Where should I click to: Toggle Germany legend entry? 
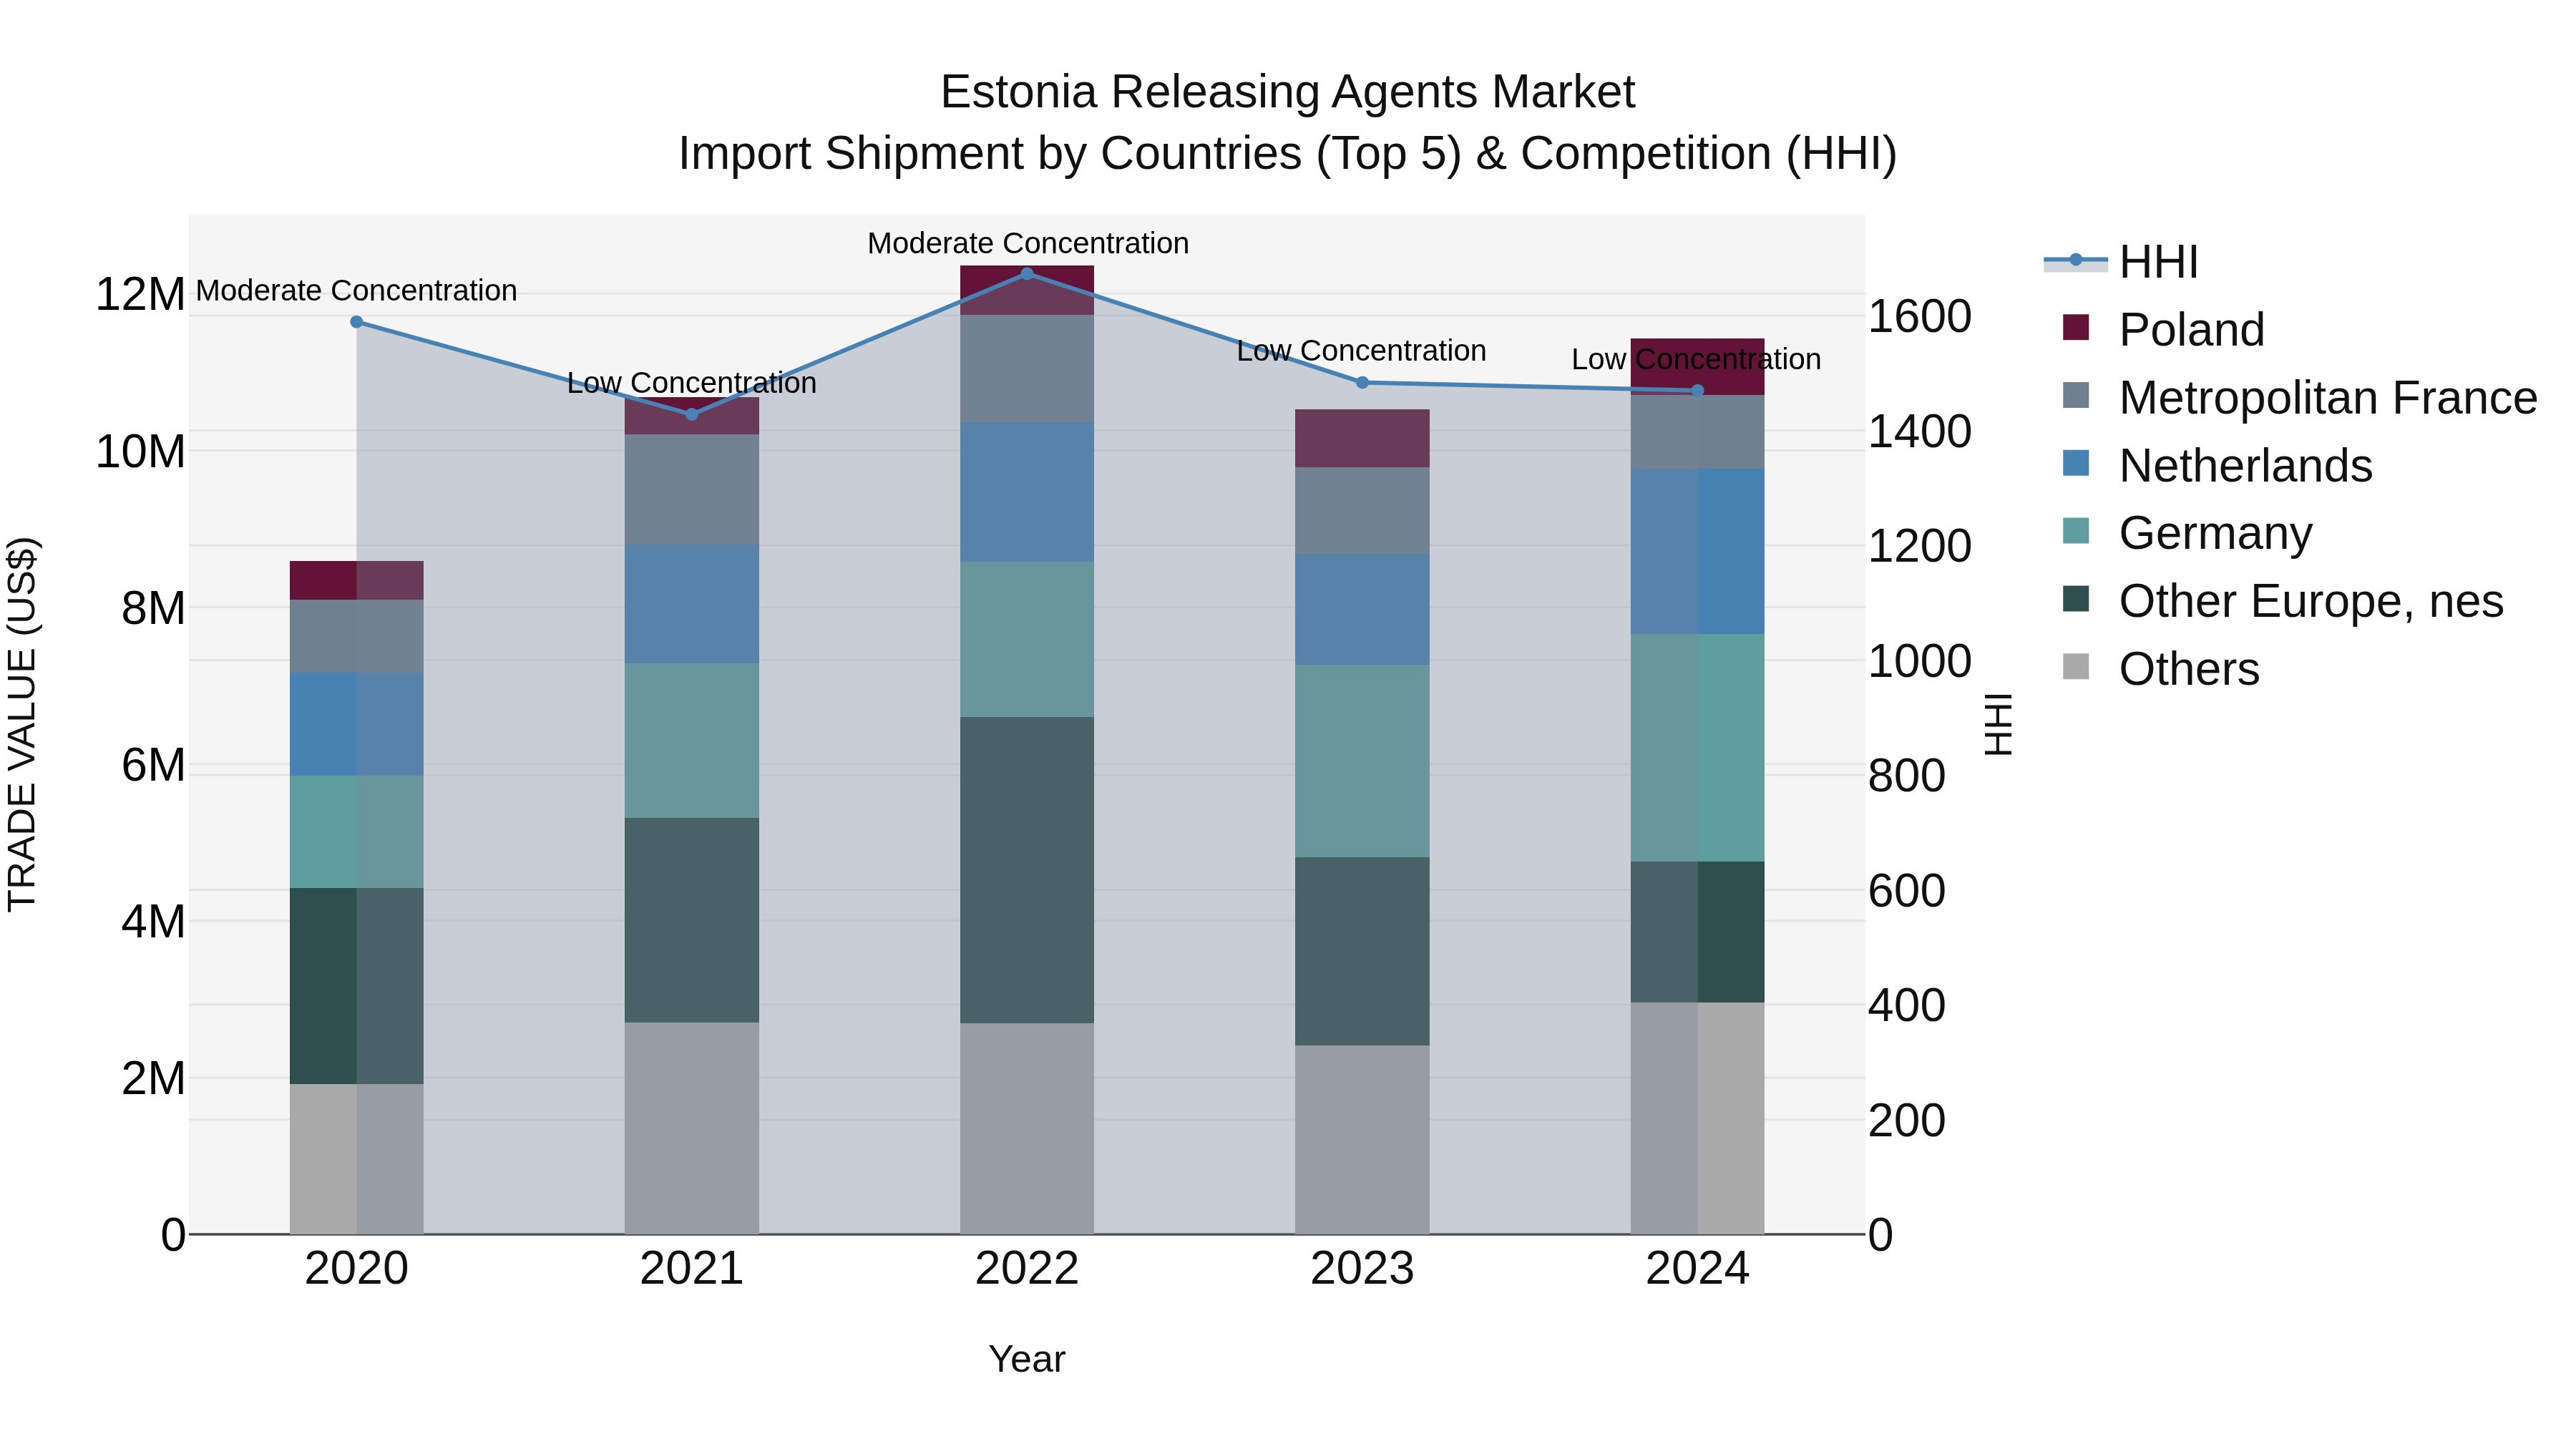coord(2187,533)
